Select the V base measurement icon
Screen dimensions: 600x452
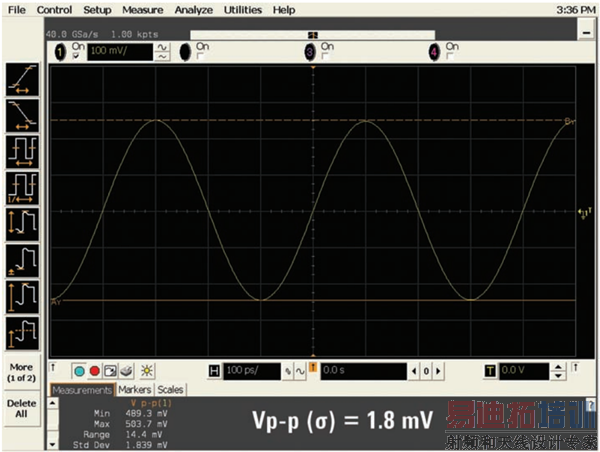[22, 261]
